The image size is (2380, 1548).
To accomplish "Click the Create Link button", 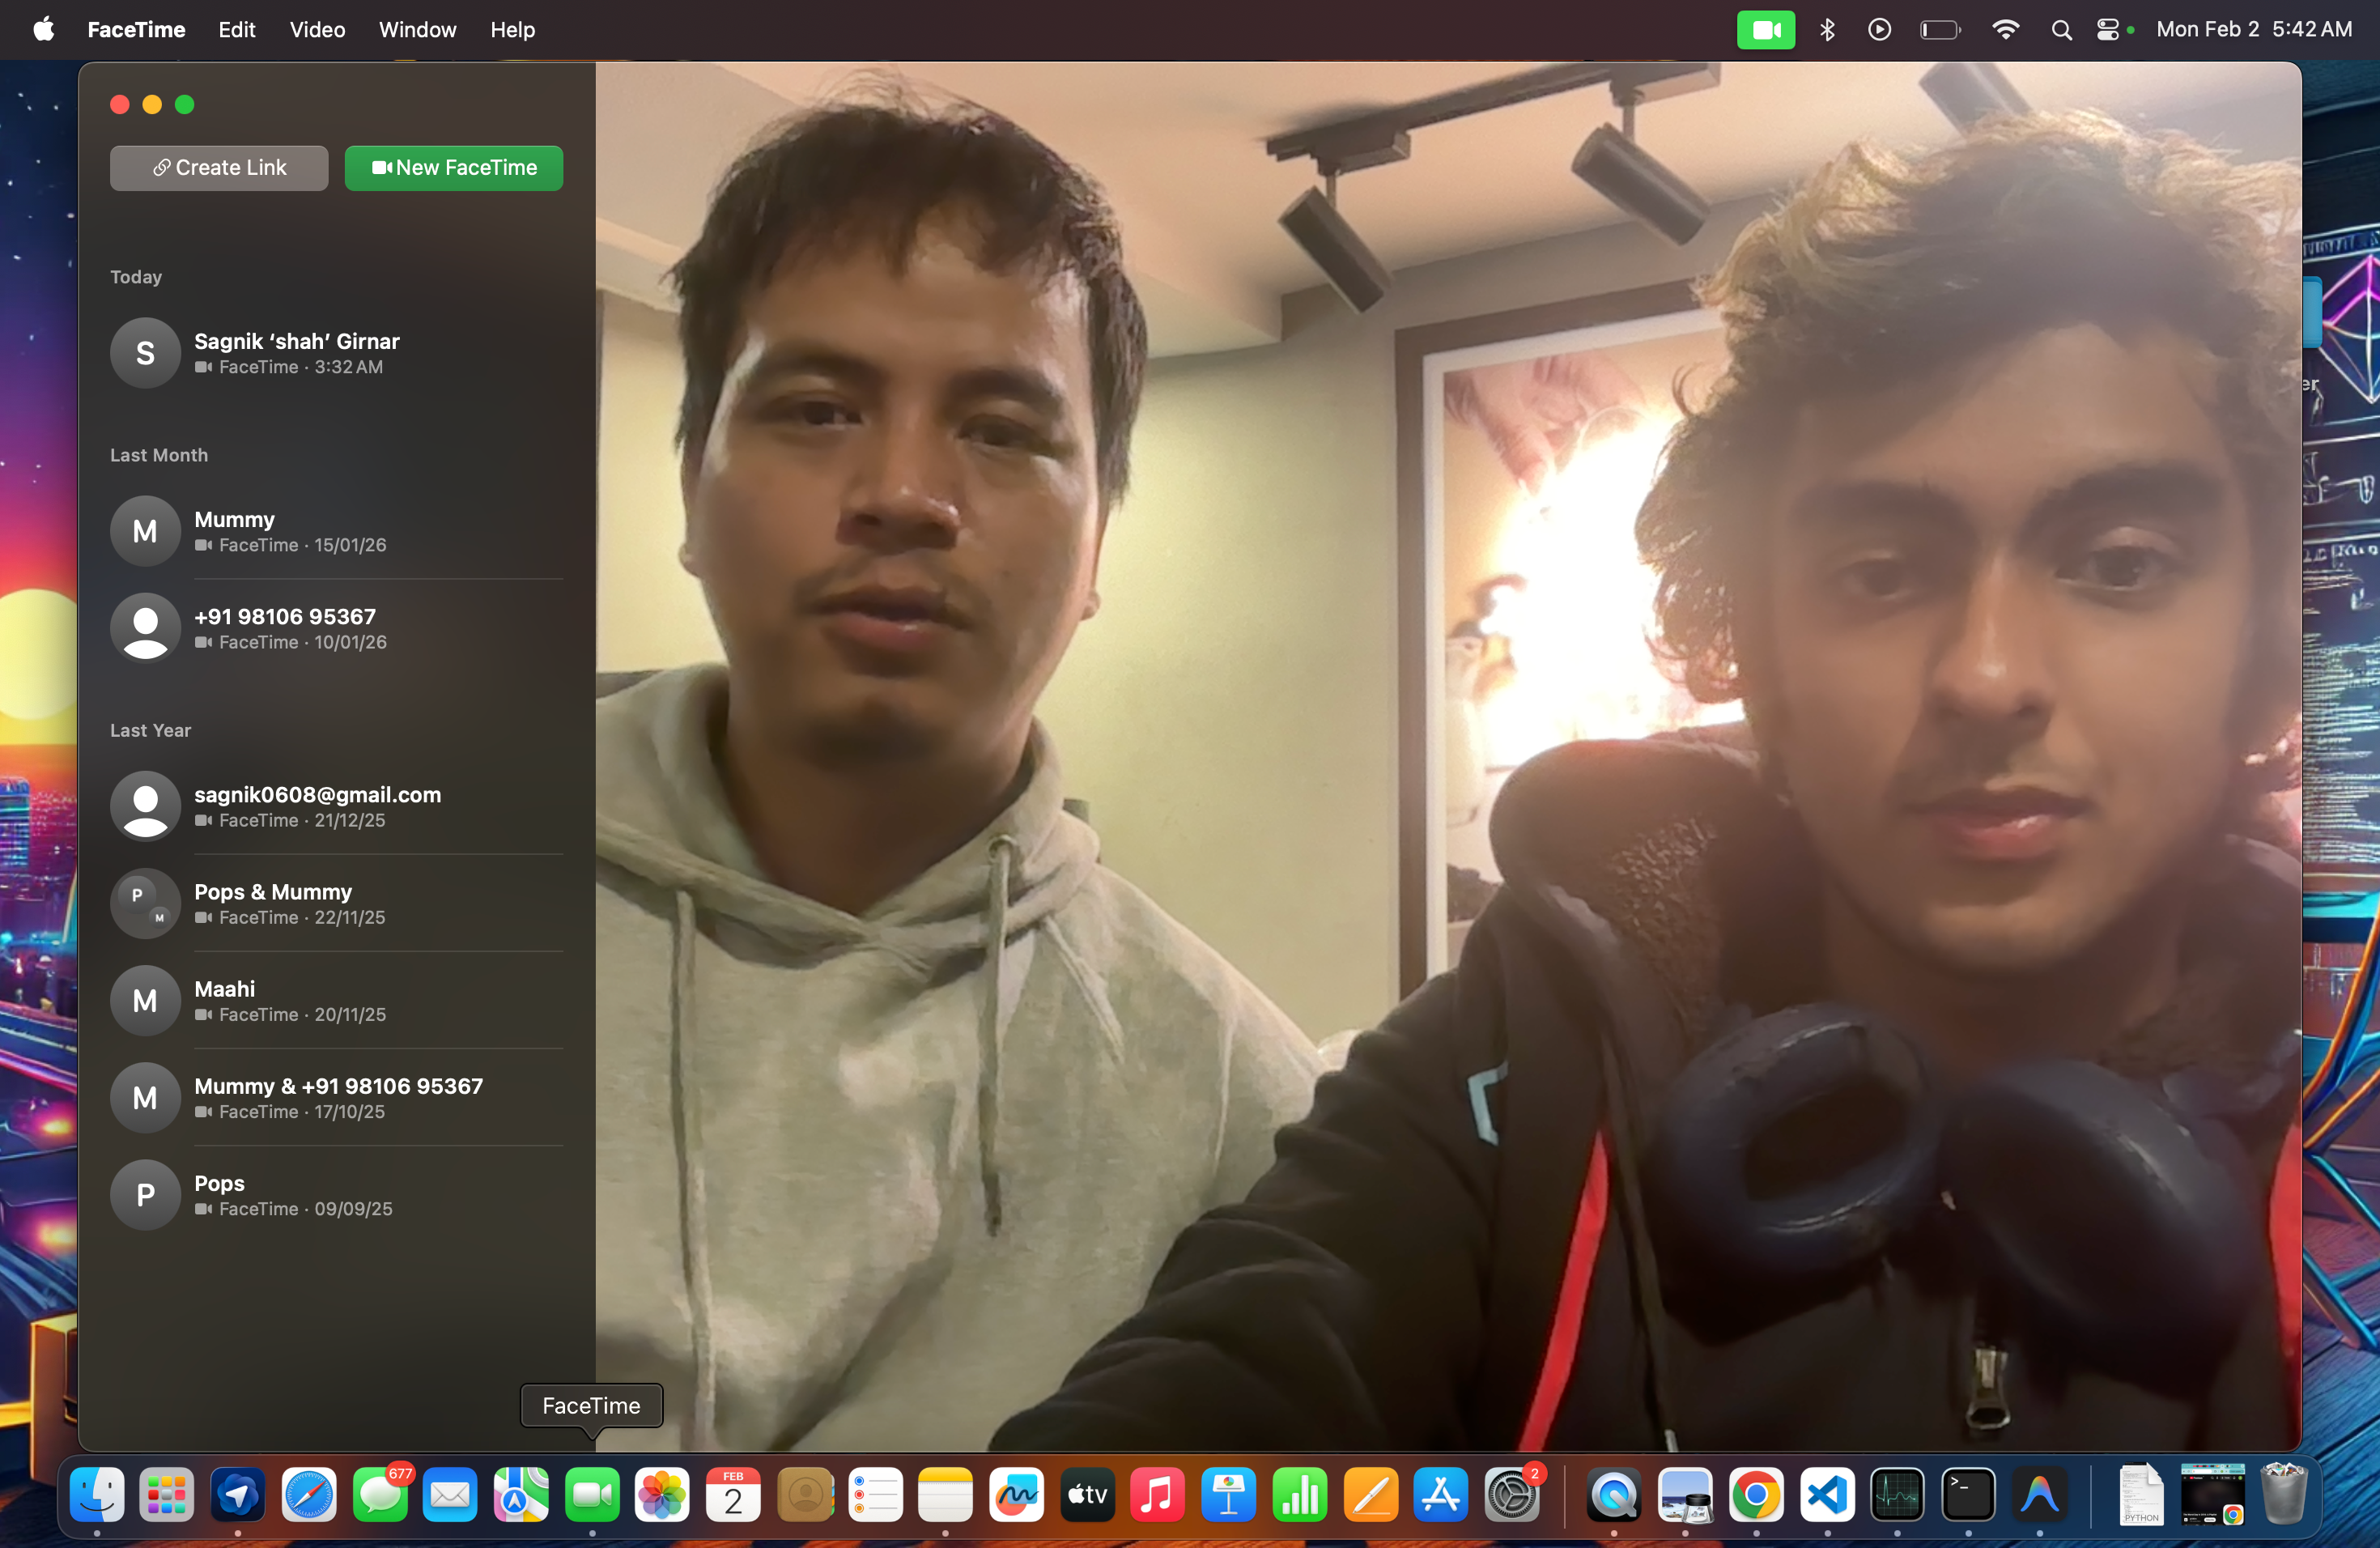I will pyautogui.click(x=219, y=168).
